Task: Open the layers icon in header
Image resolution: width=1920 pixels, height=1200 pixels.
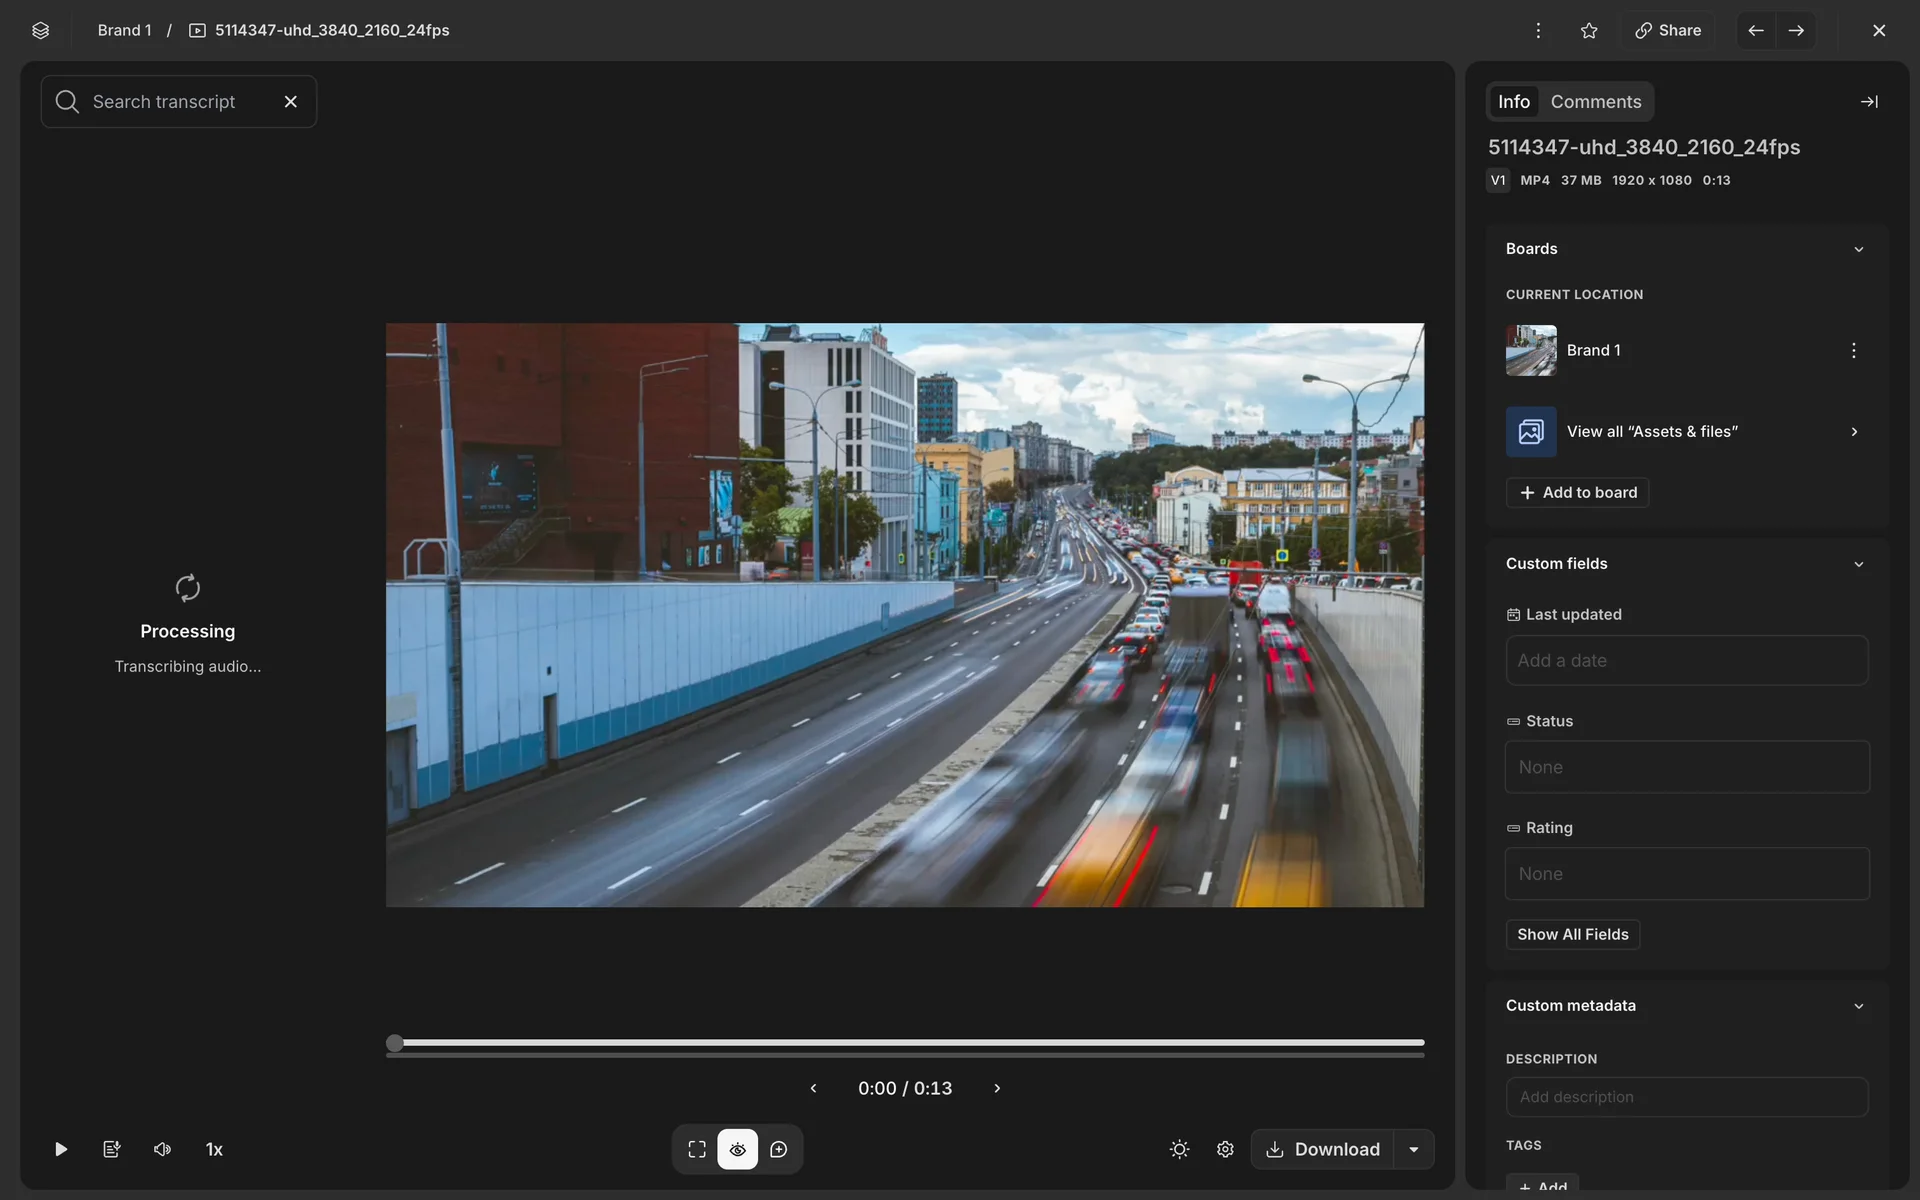Action: [x=40, y=30]
